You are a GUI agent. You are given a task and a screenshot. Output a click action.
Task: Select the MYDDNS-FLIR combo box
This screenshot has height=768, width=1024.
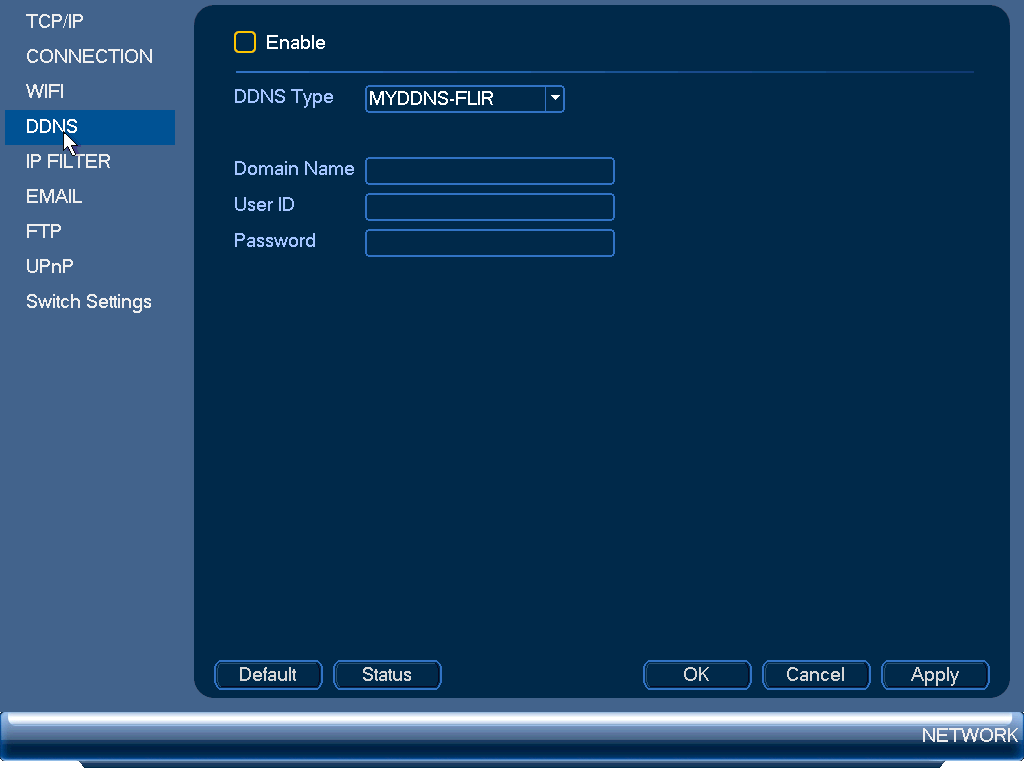point(464,99)
